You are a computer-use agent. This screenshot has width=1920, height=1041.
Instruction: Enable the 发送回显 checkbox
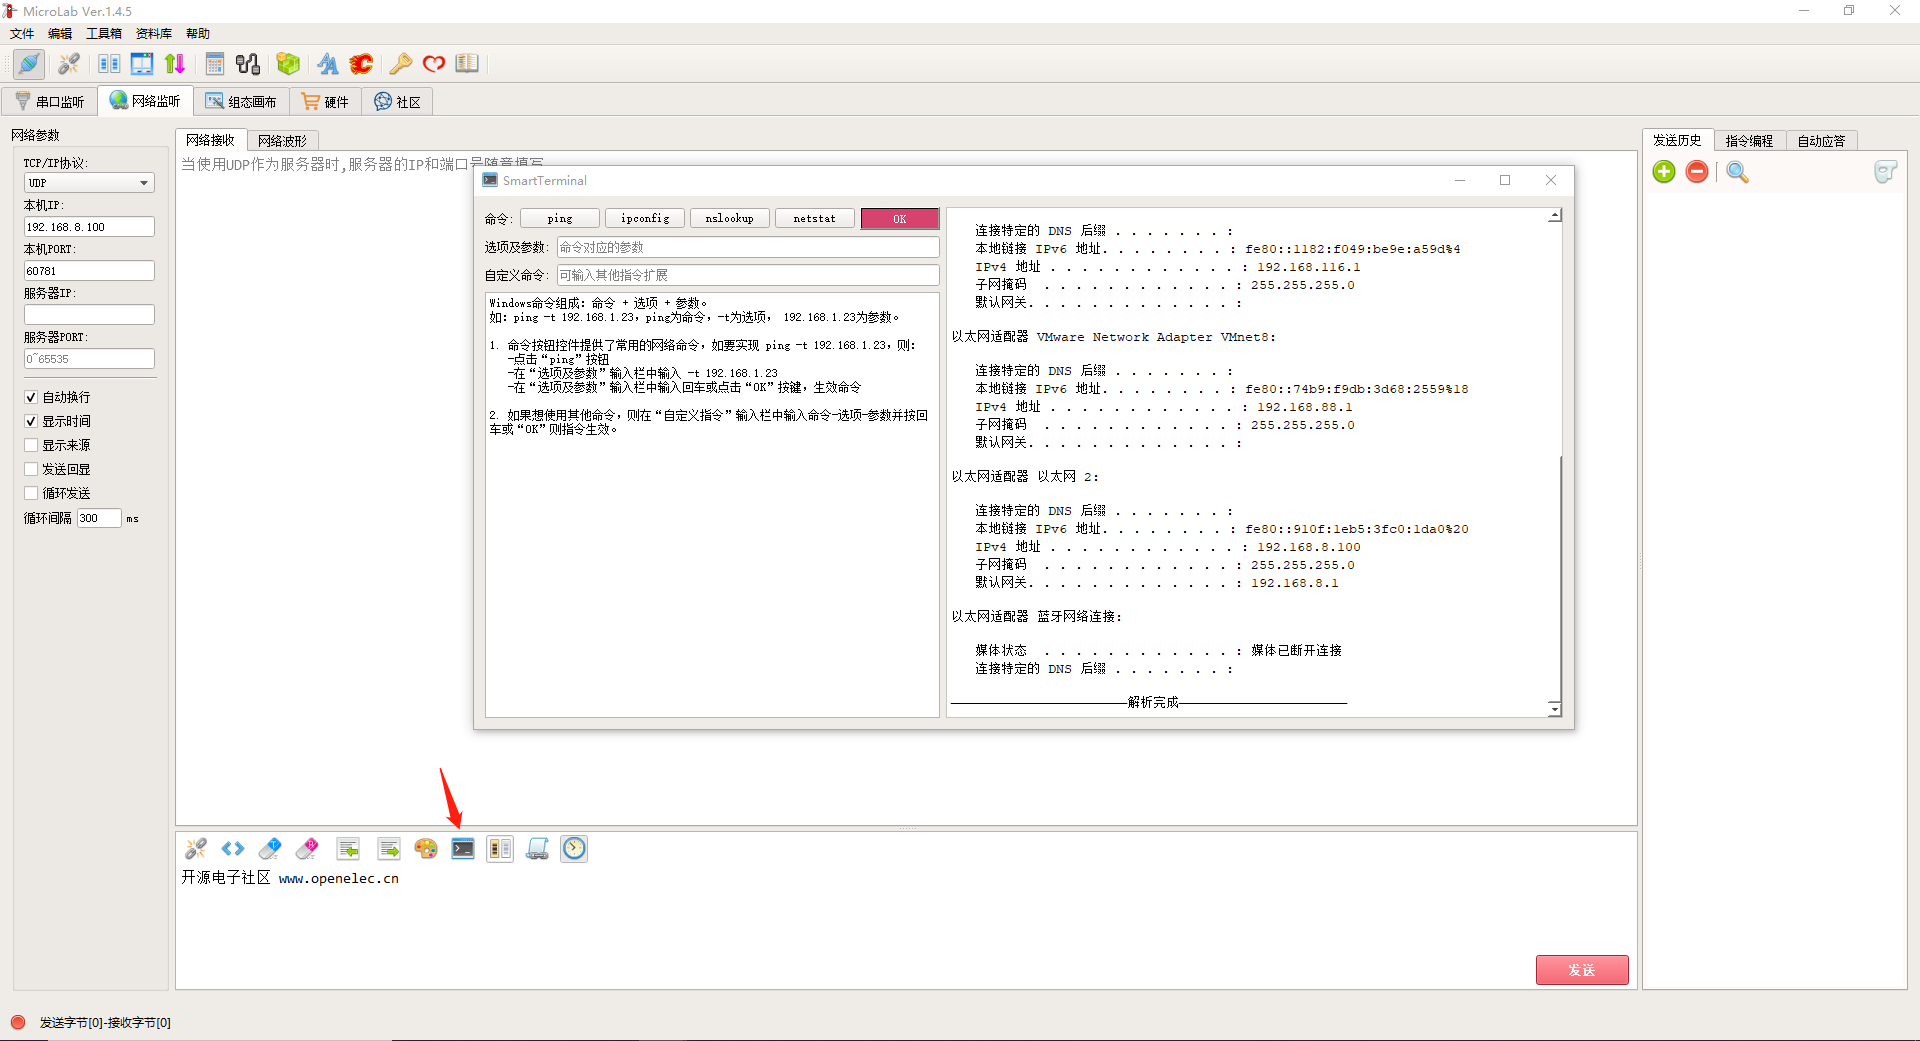(31, 469)
